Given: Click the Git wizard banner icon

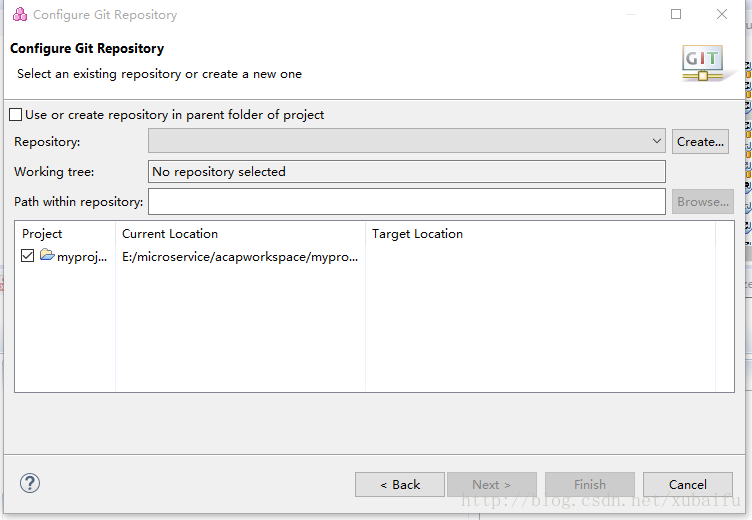Looking at the screenshot, I should [x=704, y=63].
